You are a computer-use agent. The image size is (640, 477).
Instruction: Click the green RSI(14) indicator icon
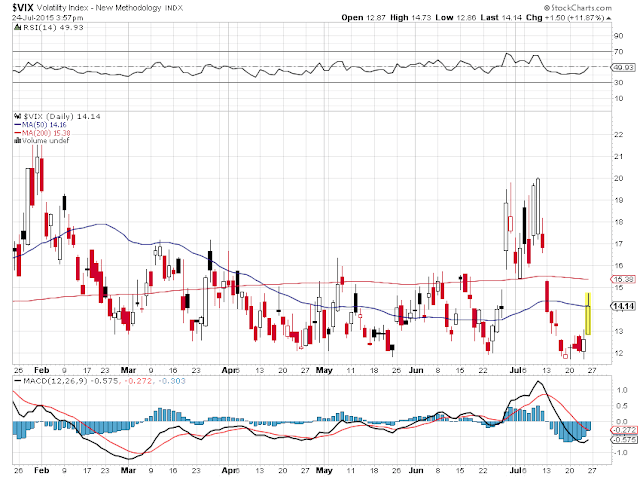click(17, 27)
